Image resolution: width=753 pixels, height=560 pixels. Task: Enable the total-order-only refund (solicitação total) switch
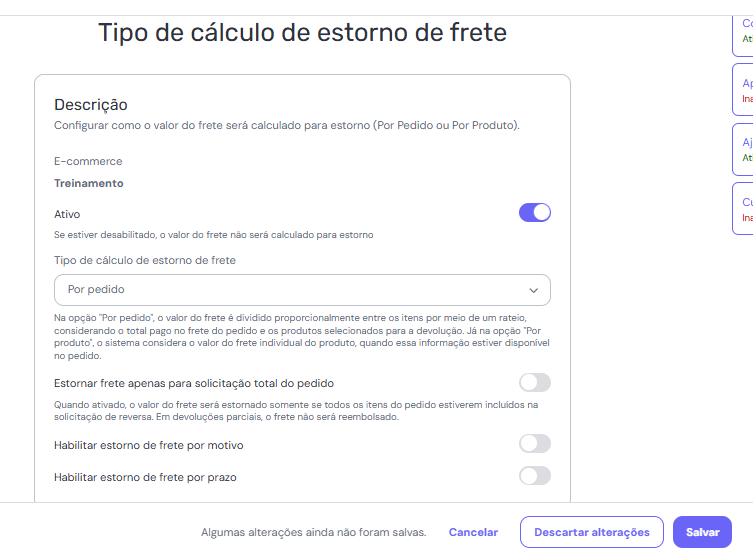point(535,383)
